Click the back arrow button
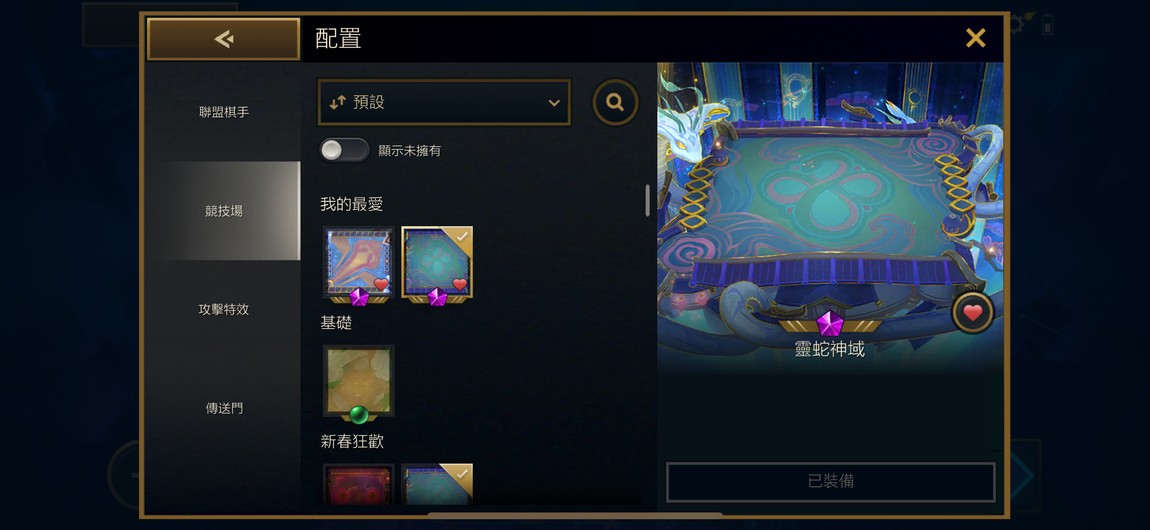The width and height of the screenshot is (1150, 530). [x=224, y=39]
